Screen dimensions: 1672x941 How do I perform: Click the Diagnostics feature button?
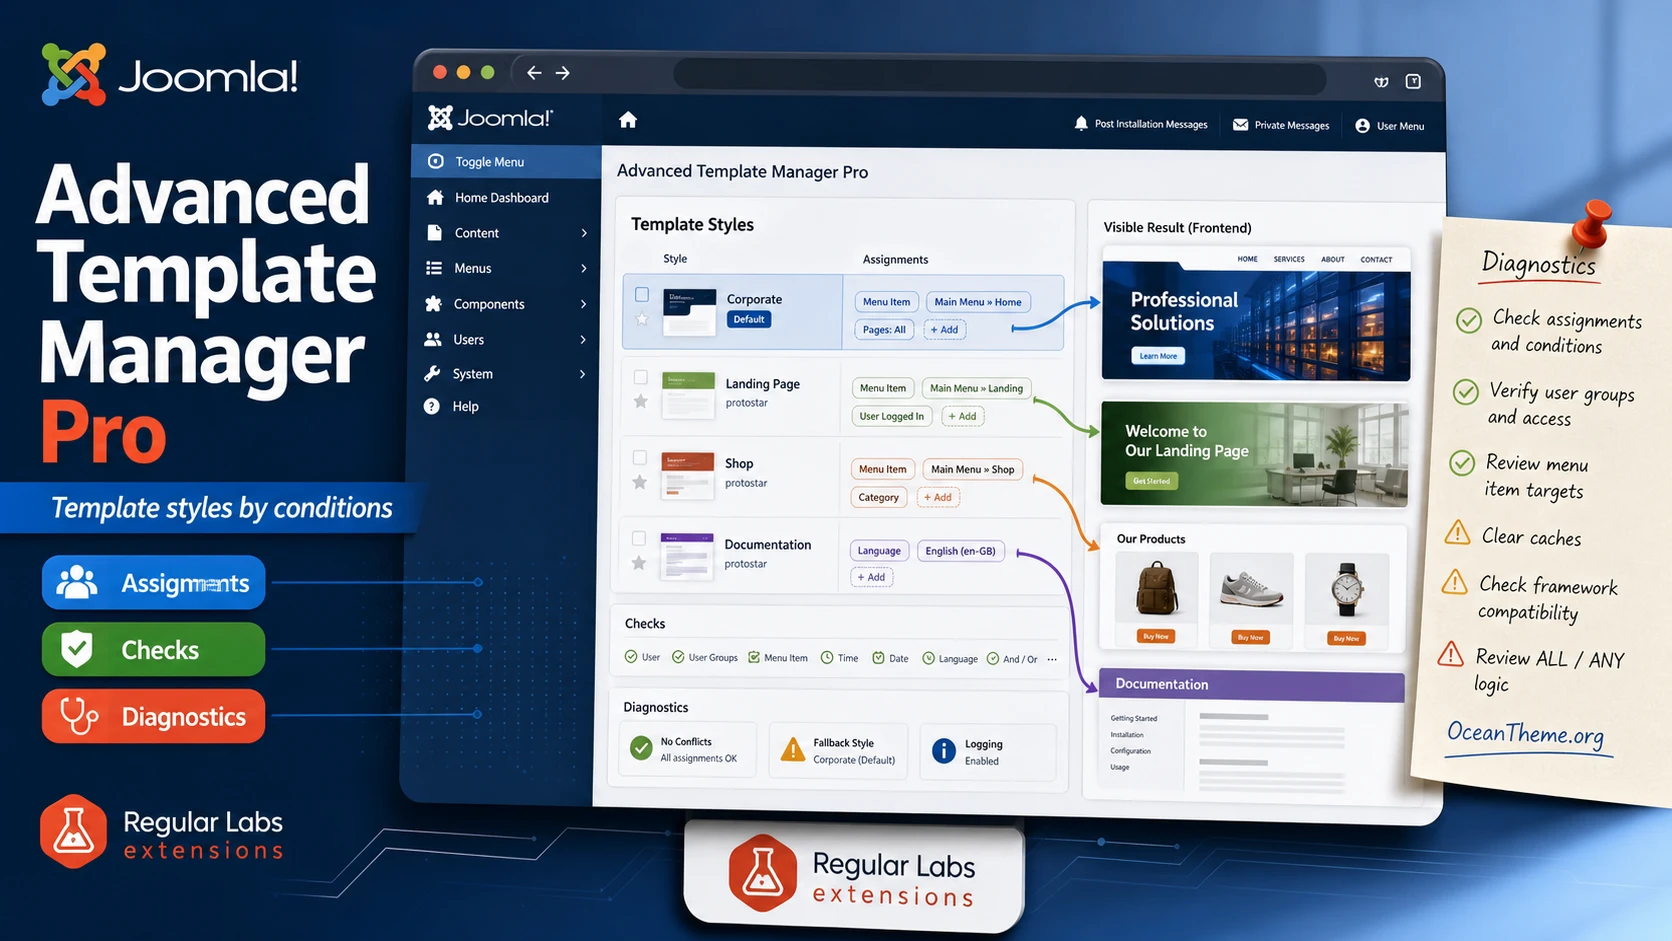pyautogui.click(x=153, y=716)
